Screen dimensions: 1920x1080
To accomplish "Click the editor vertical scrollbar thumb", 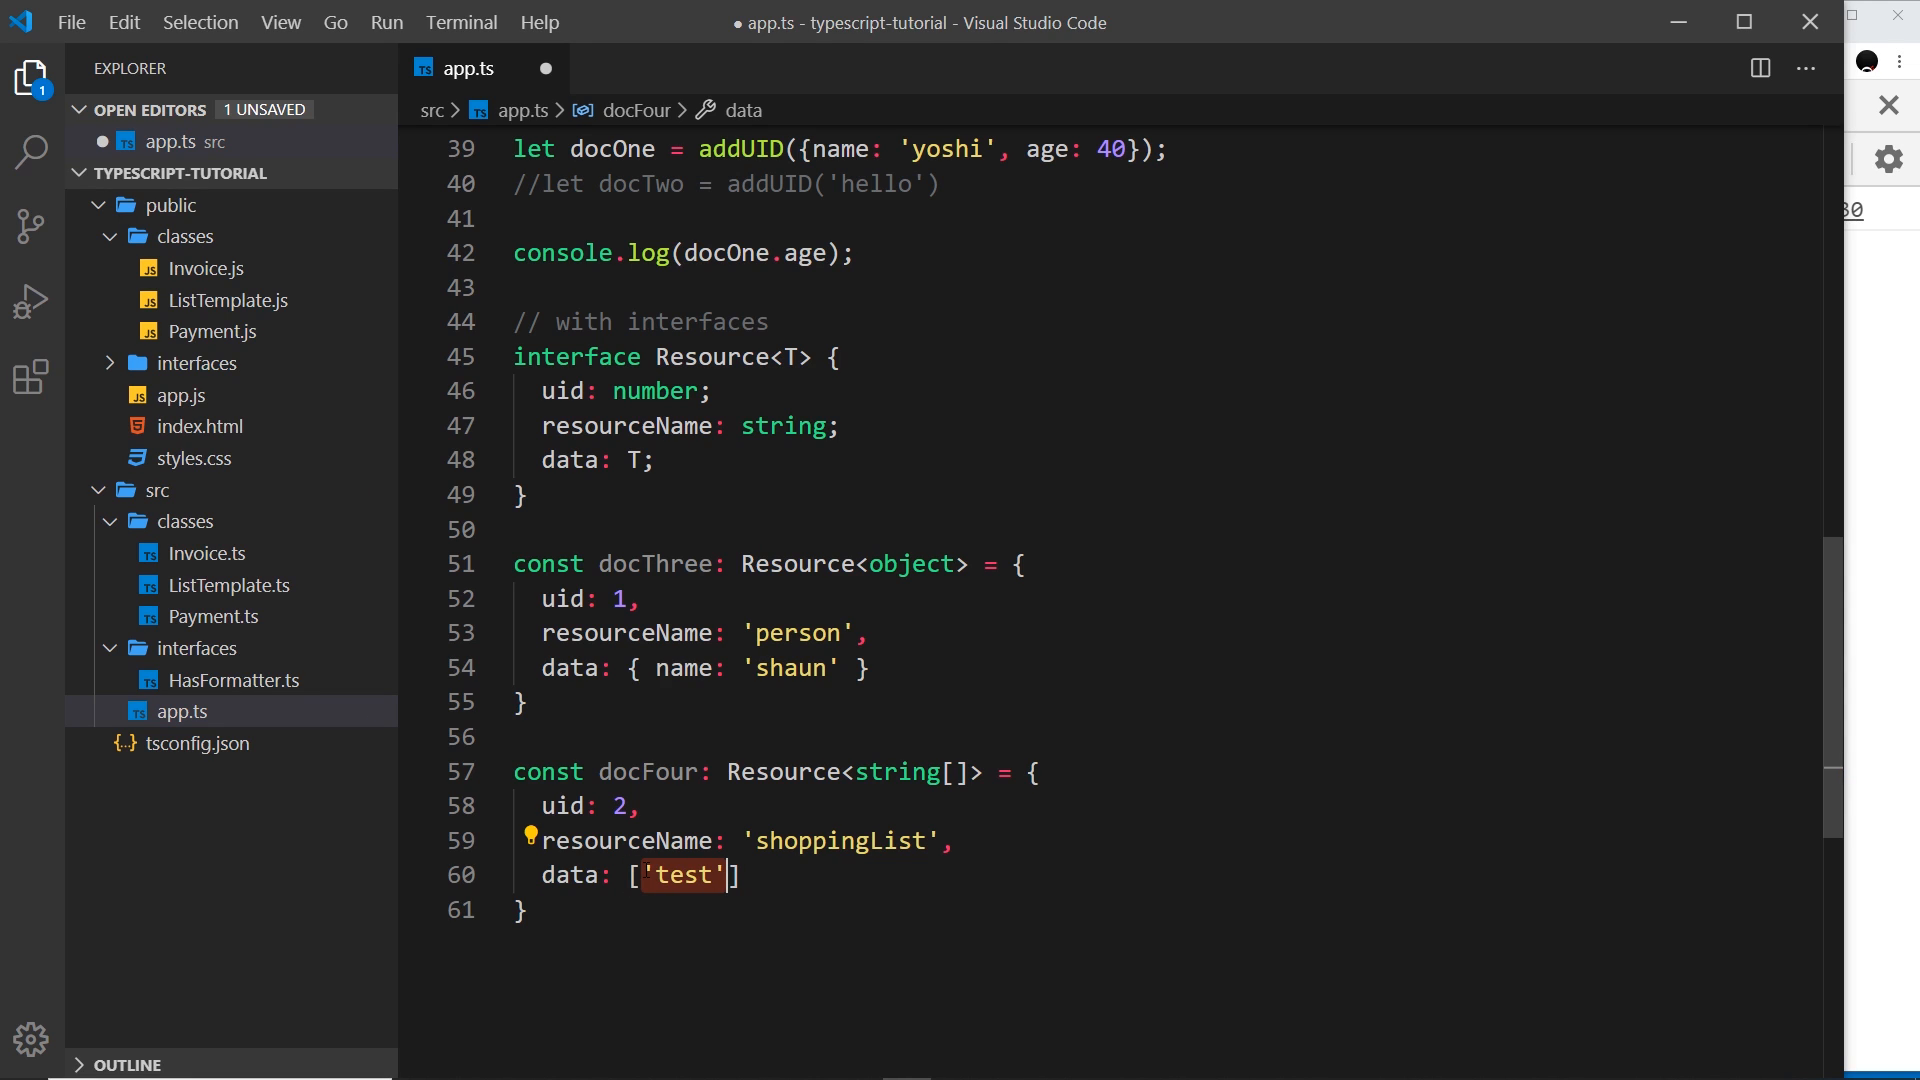I will [x=1833, y=687].
